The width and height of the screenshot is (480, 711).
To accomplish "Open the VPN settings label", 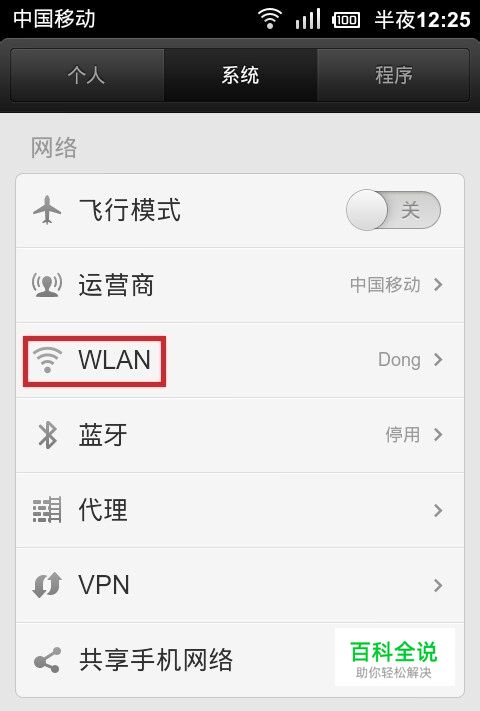I will click(x=104, y=584).
